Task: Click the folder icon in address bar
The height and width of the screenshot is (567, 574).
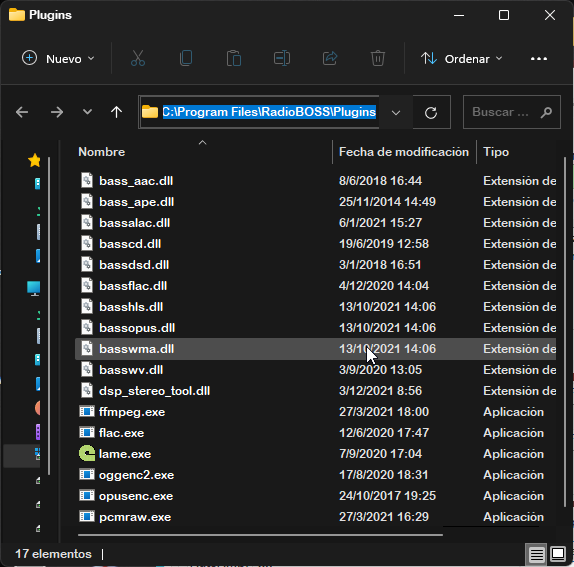Action: (150, 112)
